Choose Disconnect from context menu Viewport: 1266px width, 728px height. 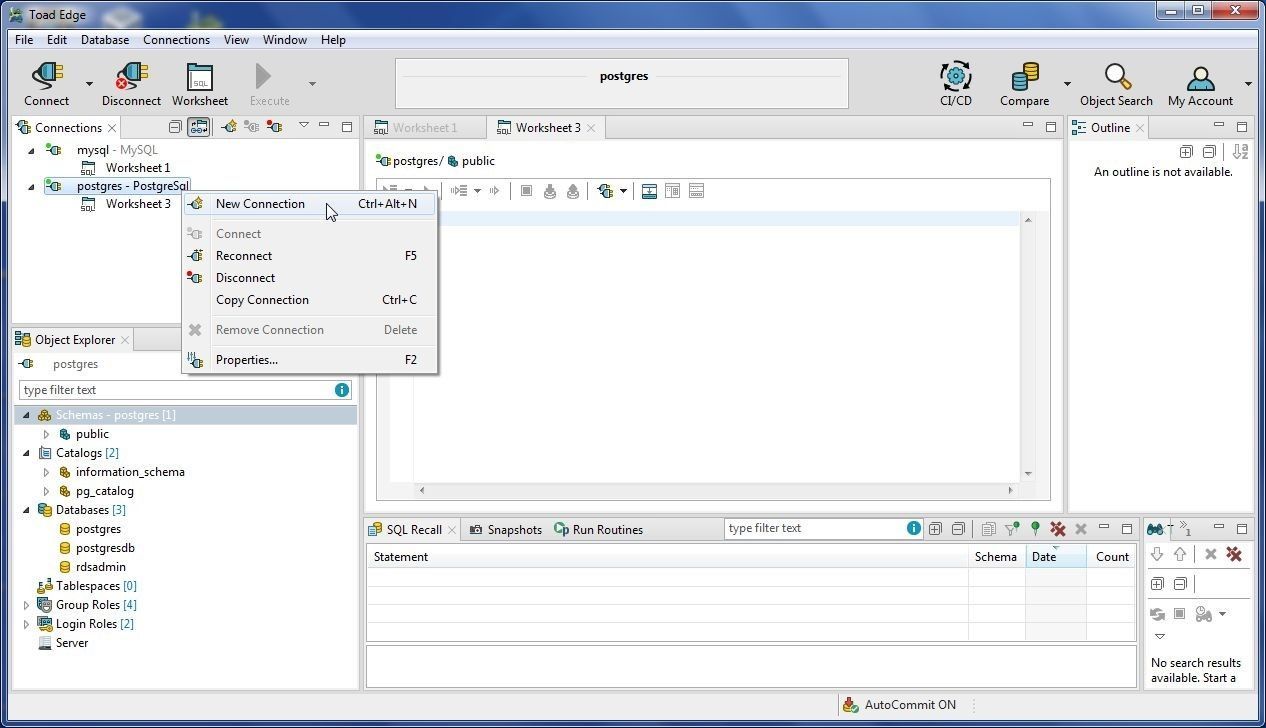310,278
